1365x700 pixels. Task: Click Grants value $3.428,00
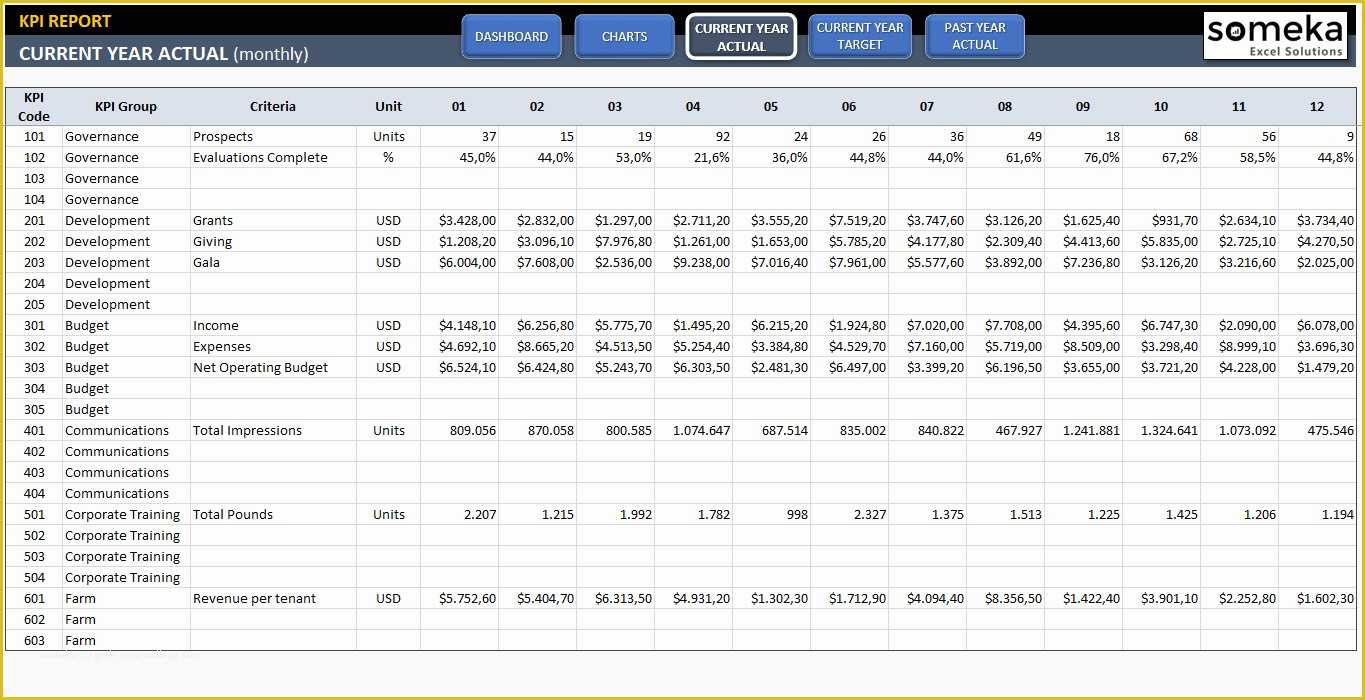coord(459,220)
